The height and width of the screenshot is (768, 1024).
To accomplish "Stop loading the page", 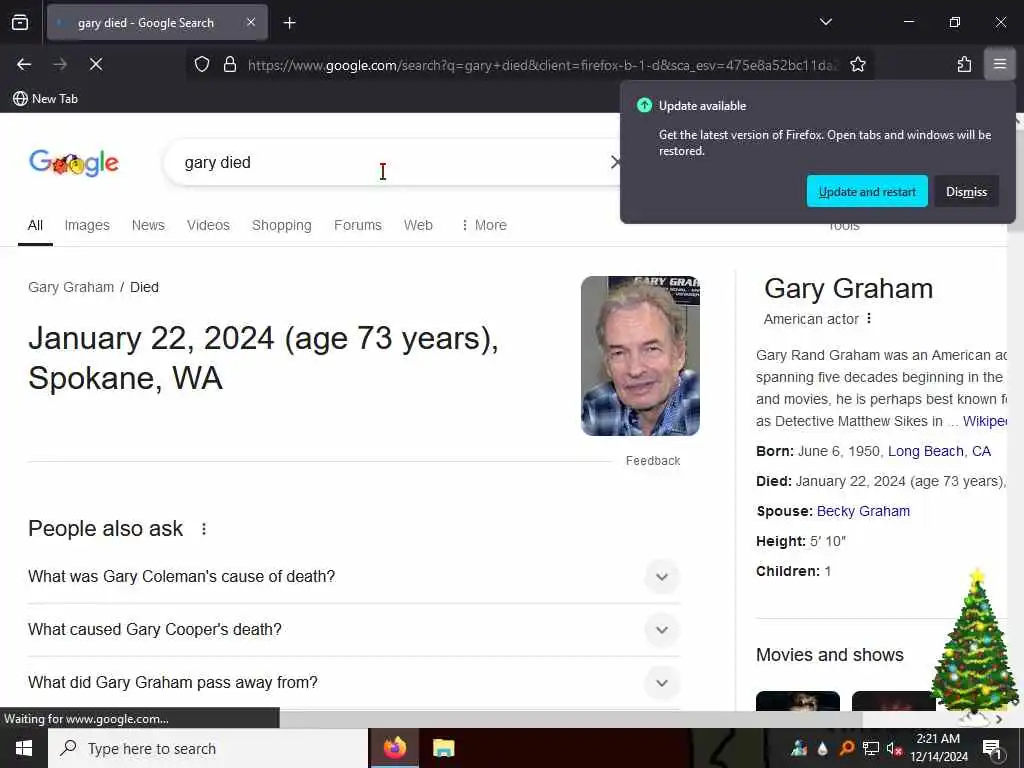I will point(96,64).
